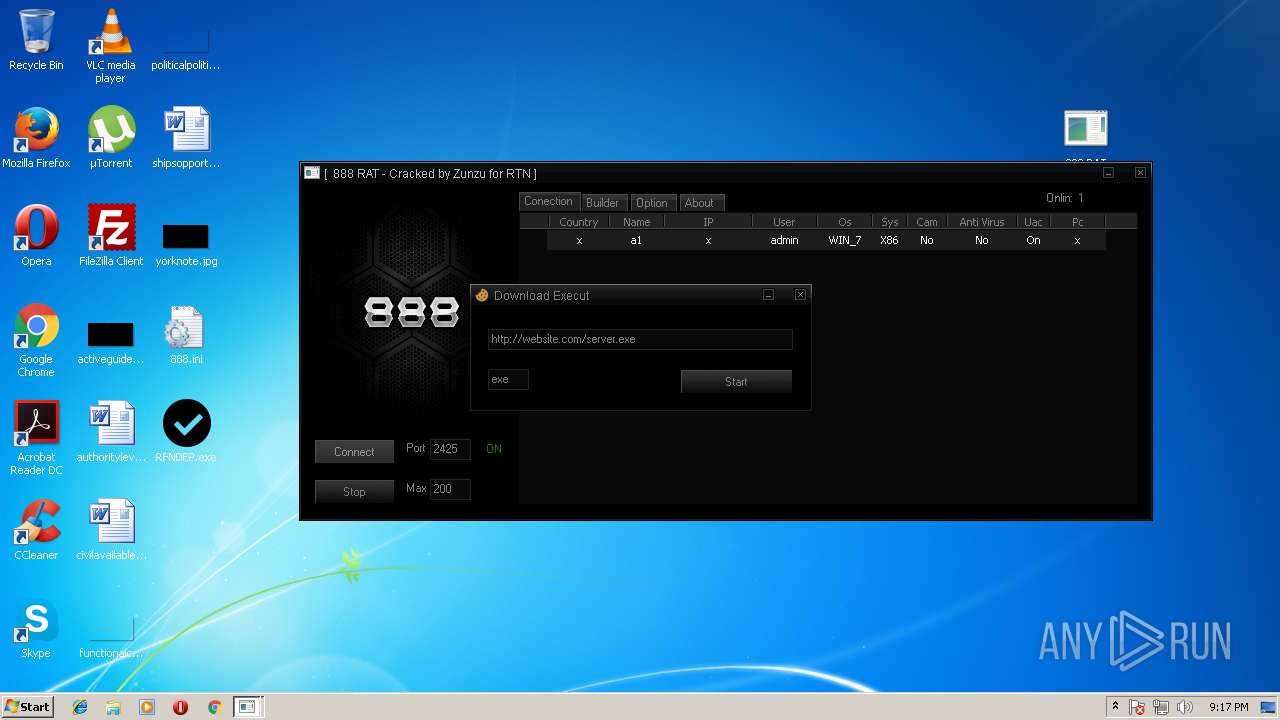Switch to the Conection tab
This screenshot has height=720, width=1280.
[548, 201]
